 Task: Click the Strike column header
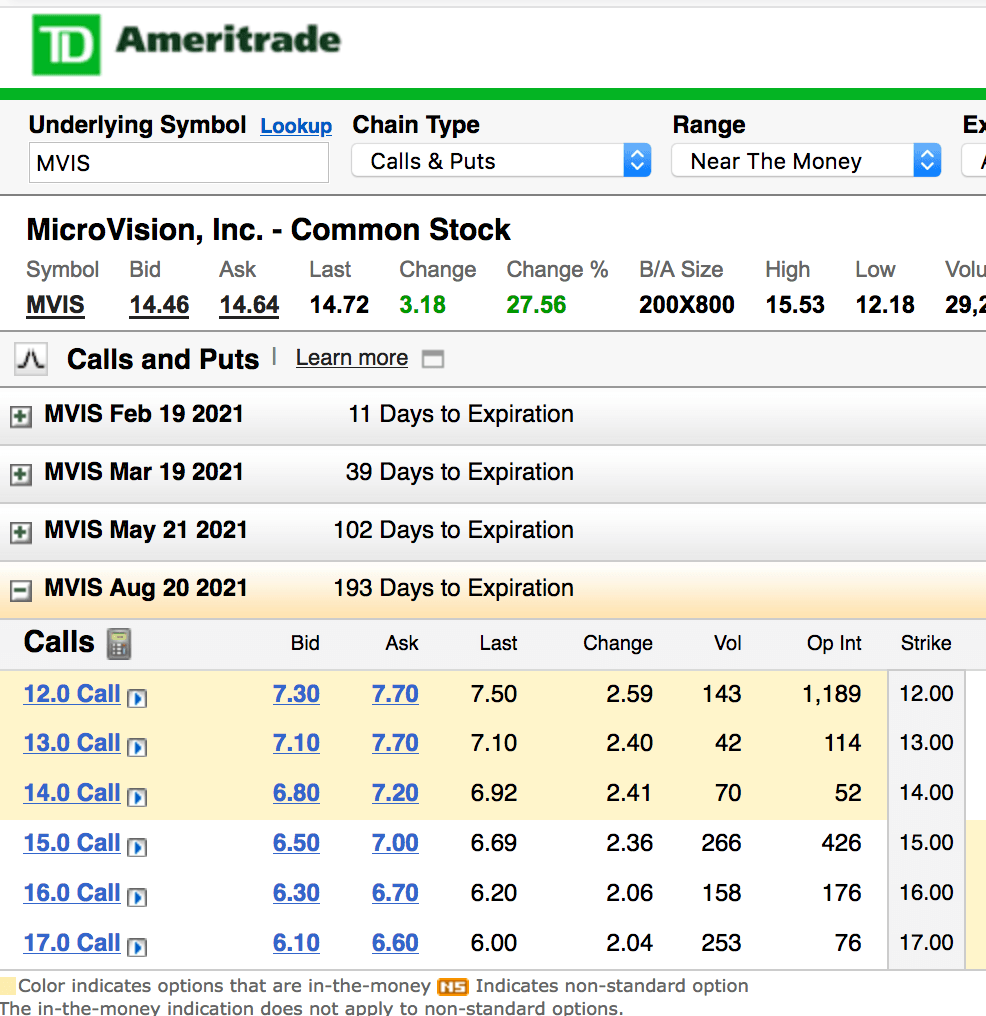point(926,643)
